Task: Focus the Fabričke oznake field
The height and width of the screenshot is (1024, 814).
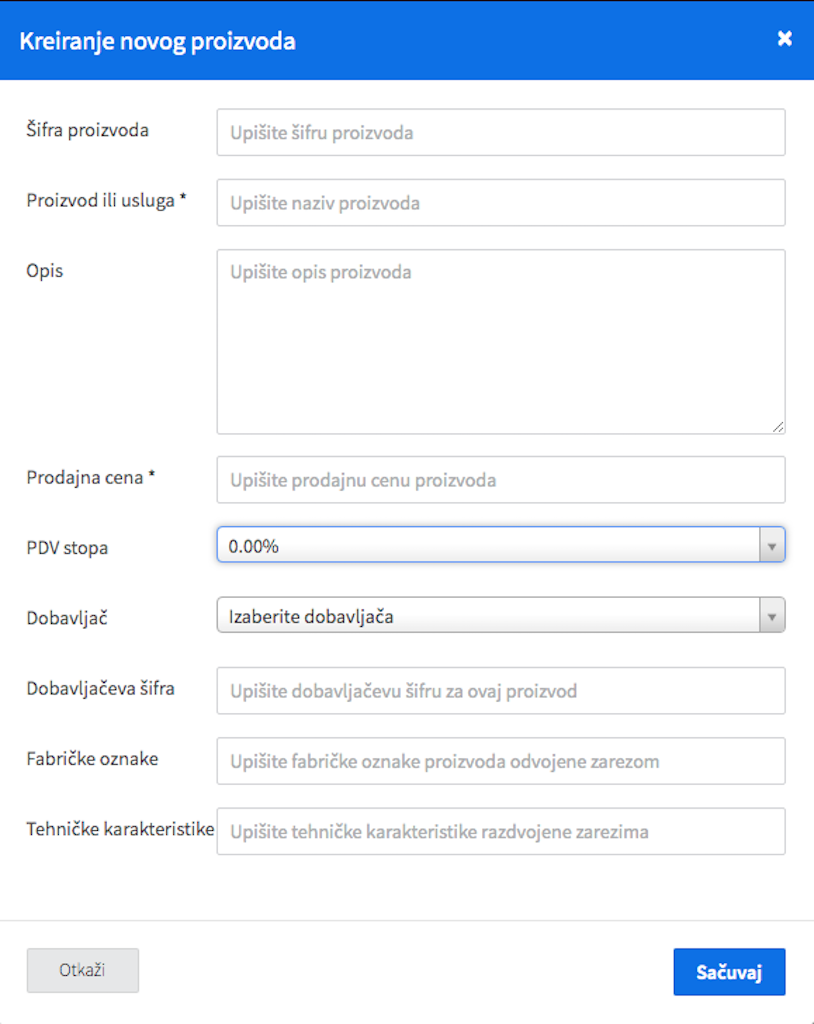Action: tap(500, 761)
